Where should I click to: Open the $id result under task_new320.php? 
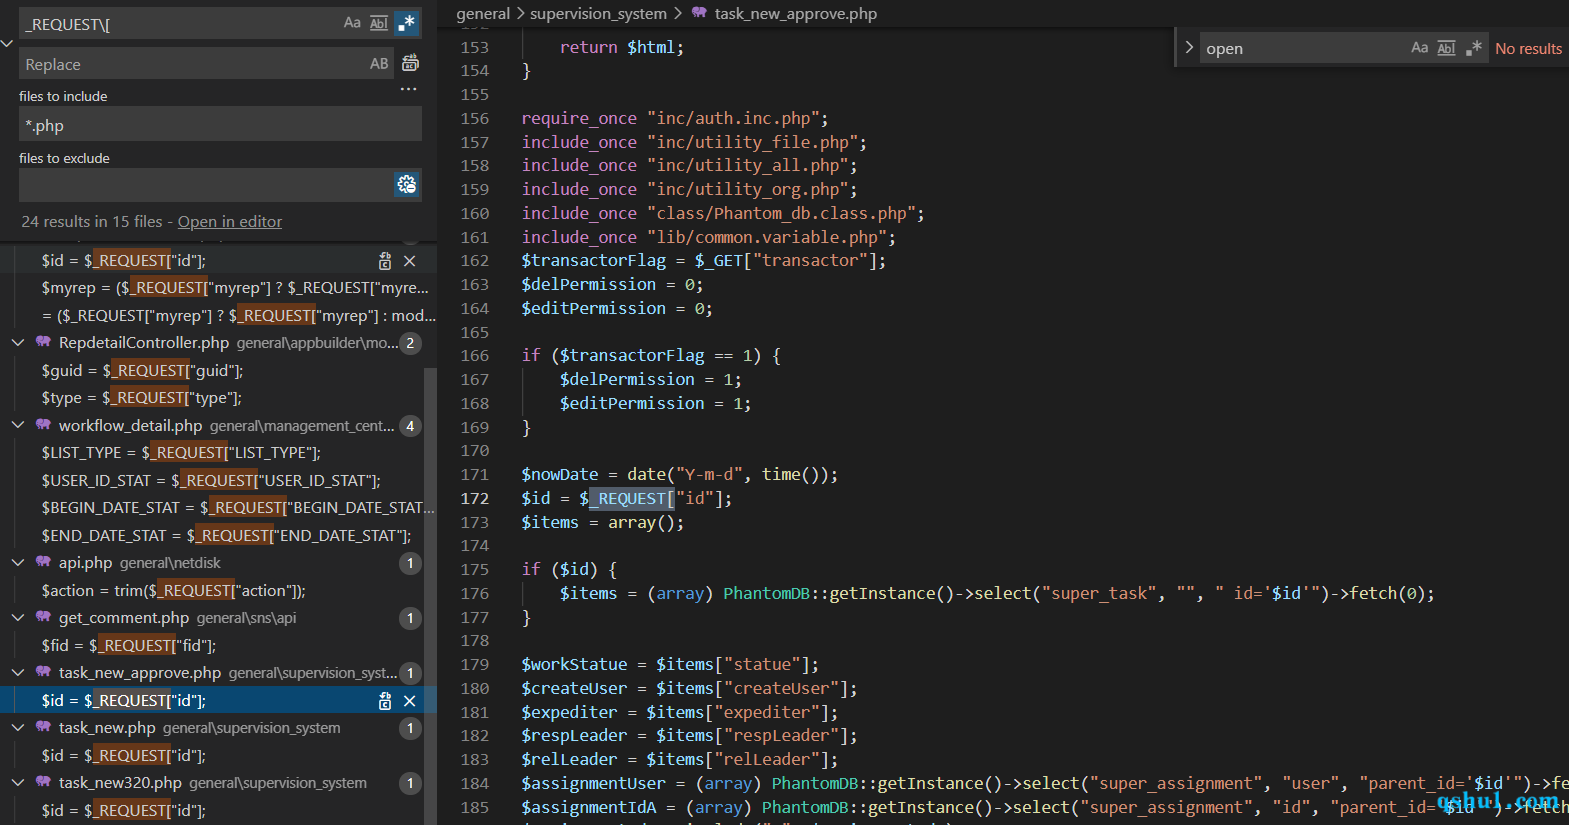pos(123,811)
